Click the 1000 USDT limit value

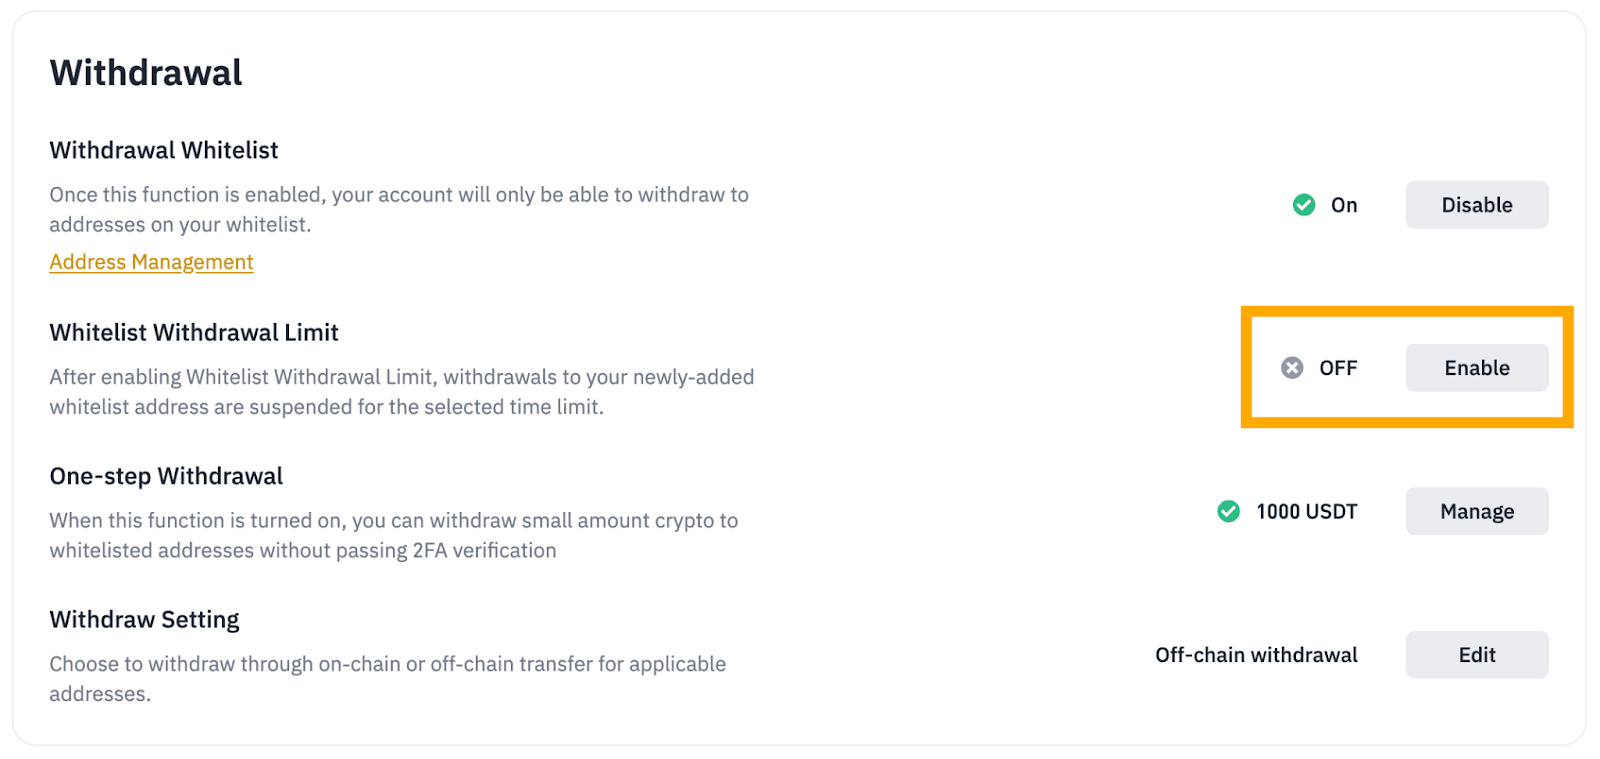[1306, 511]
